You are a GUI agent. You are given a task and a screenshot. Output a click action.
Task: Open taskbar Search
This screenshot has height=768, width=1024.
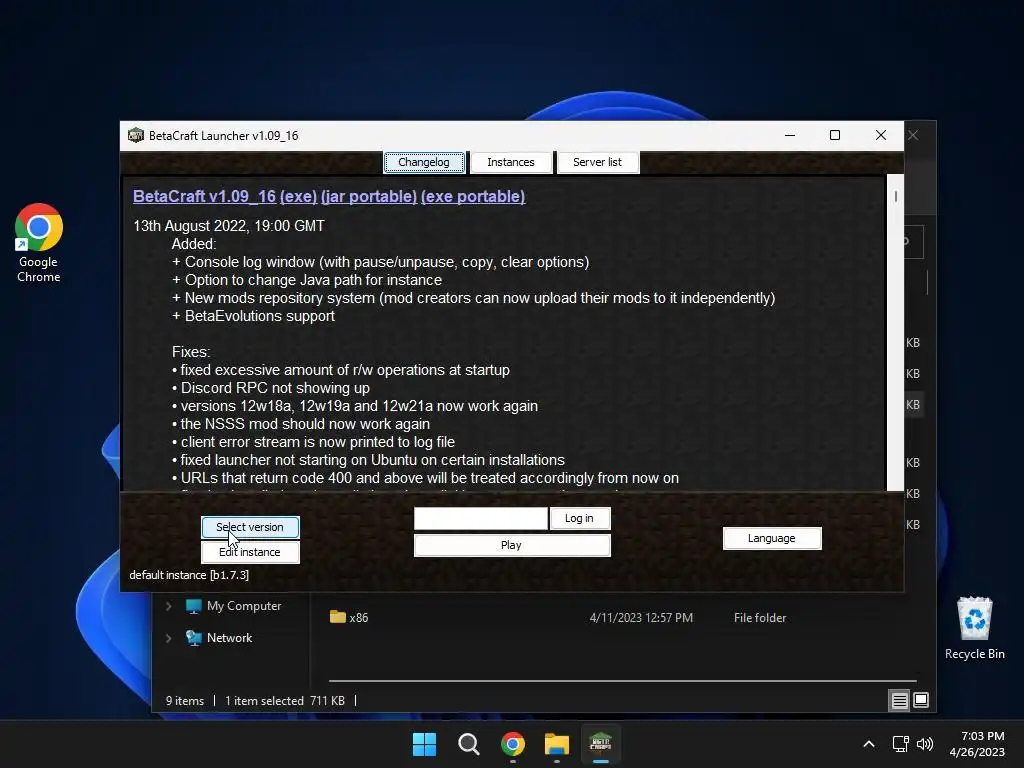tap(468, 744)
